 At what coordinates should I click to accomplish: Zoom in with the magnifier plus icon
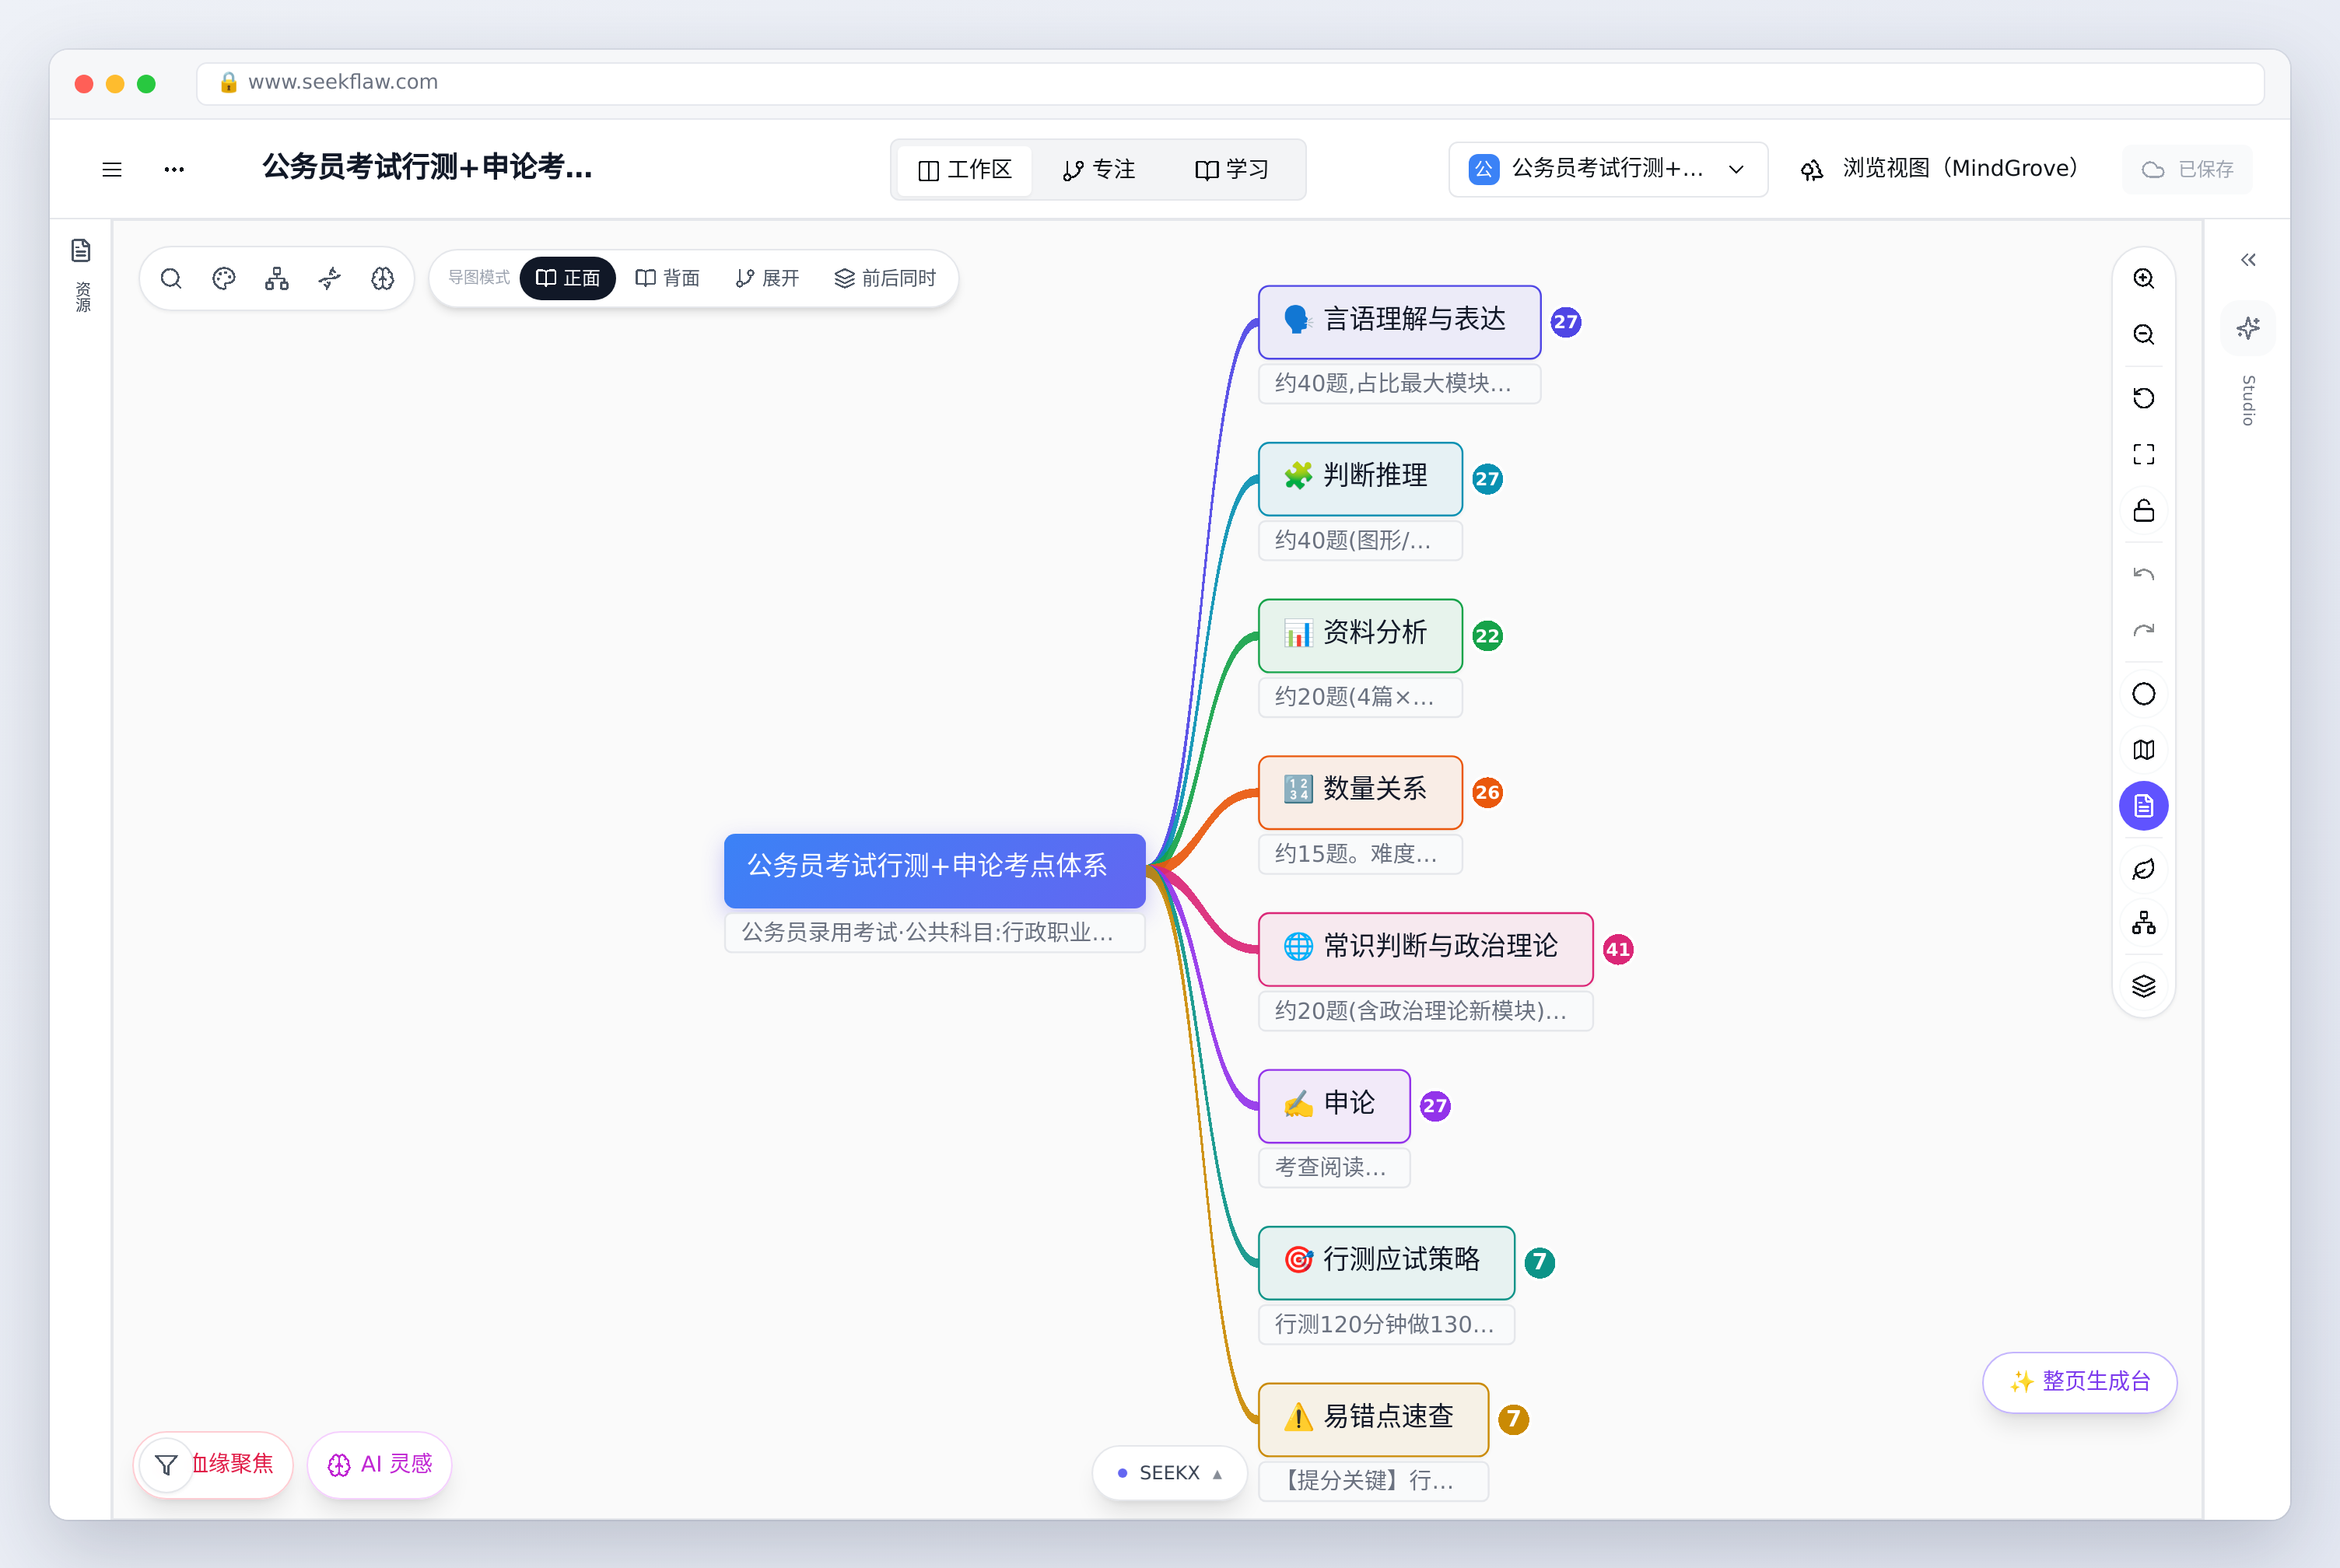click(2143, 278)
